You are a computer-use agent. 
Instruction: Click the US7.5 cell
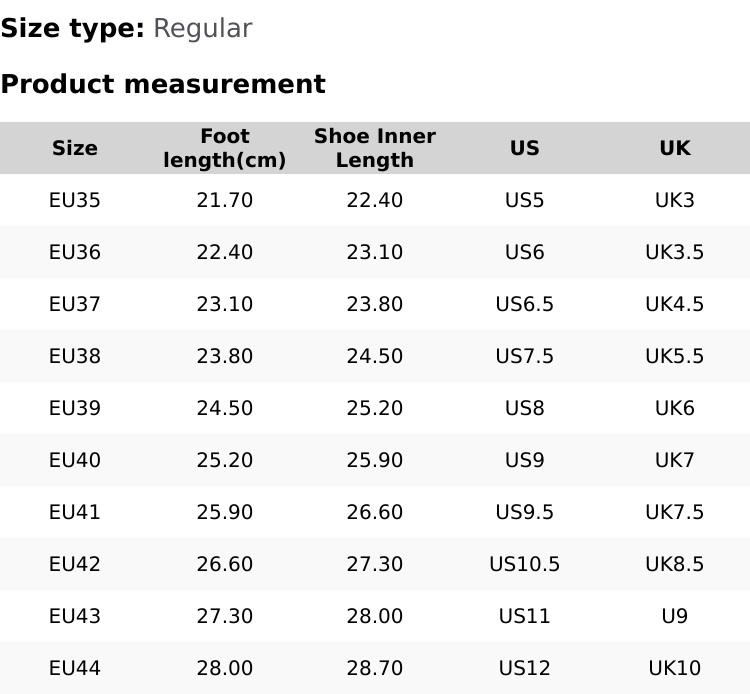525,356
